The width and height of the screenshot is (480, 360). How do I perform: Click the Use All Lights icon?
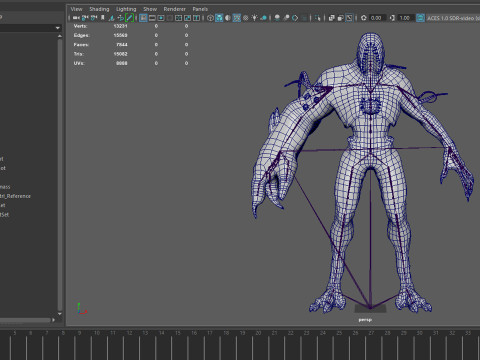pos(254,18)
